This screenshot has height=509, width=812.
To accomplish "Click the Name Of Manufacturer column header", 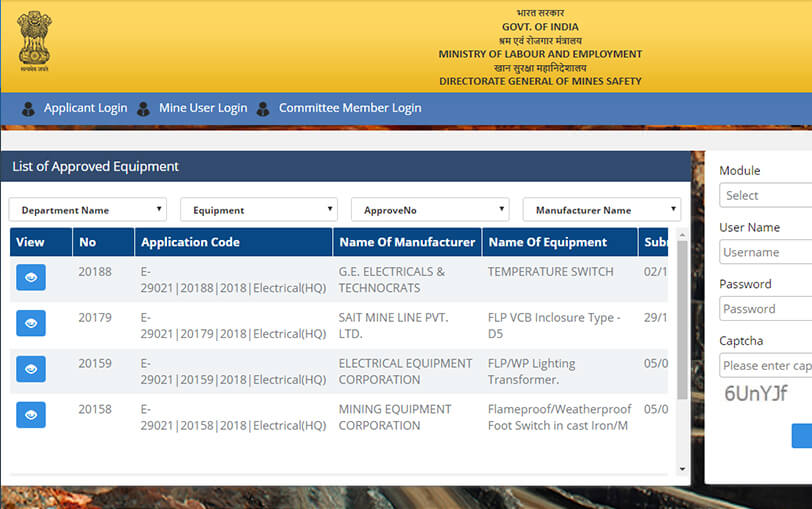I will click(408, 242).
